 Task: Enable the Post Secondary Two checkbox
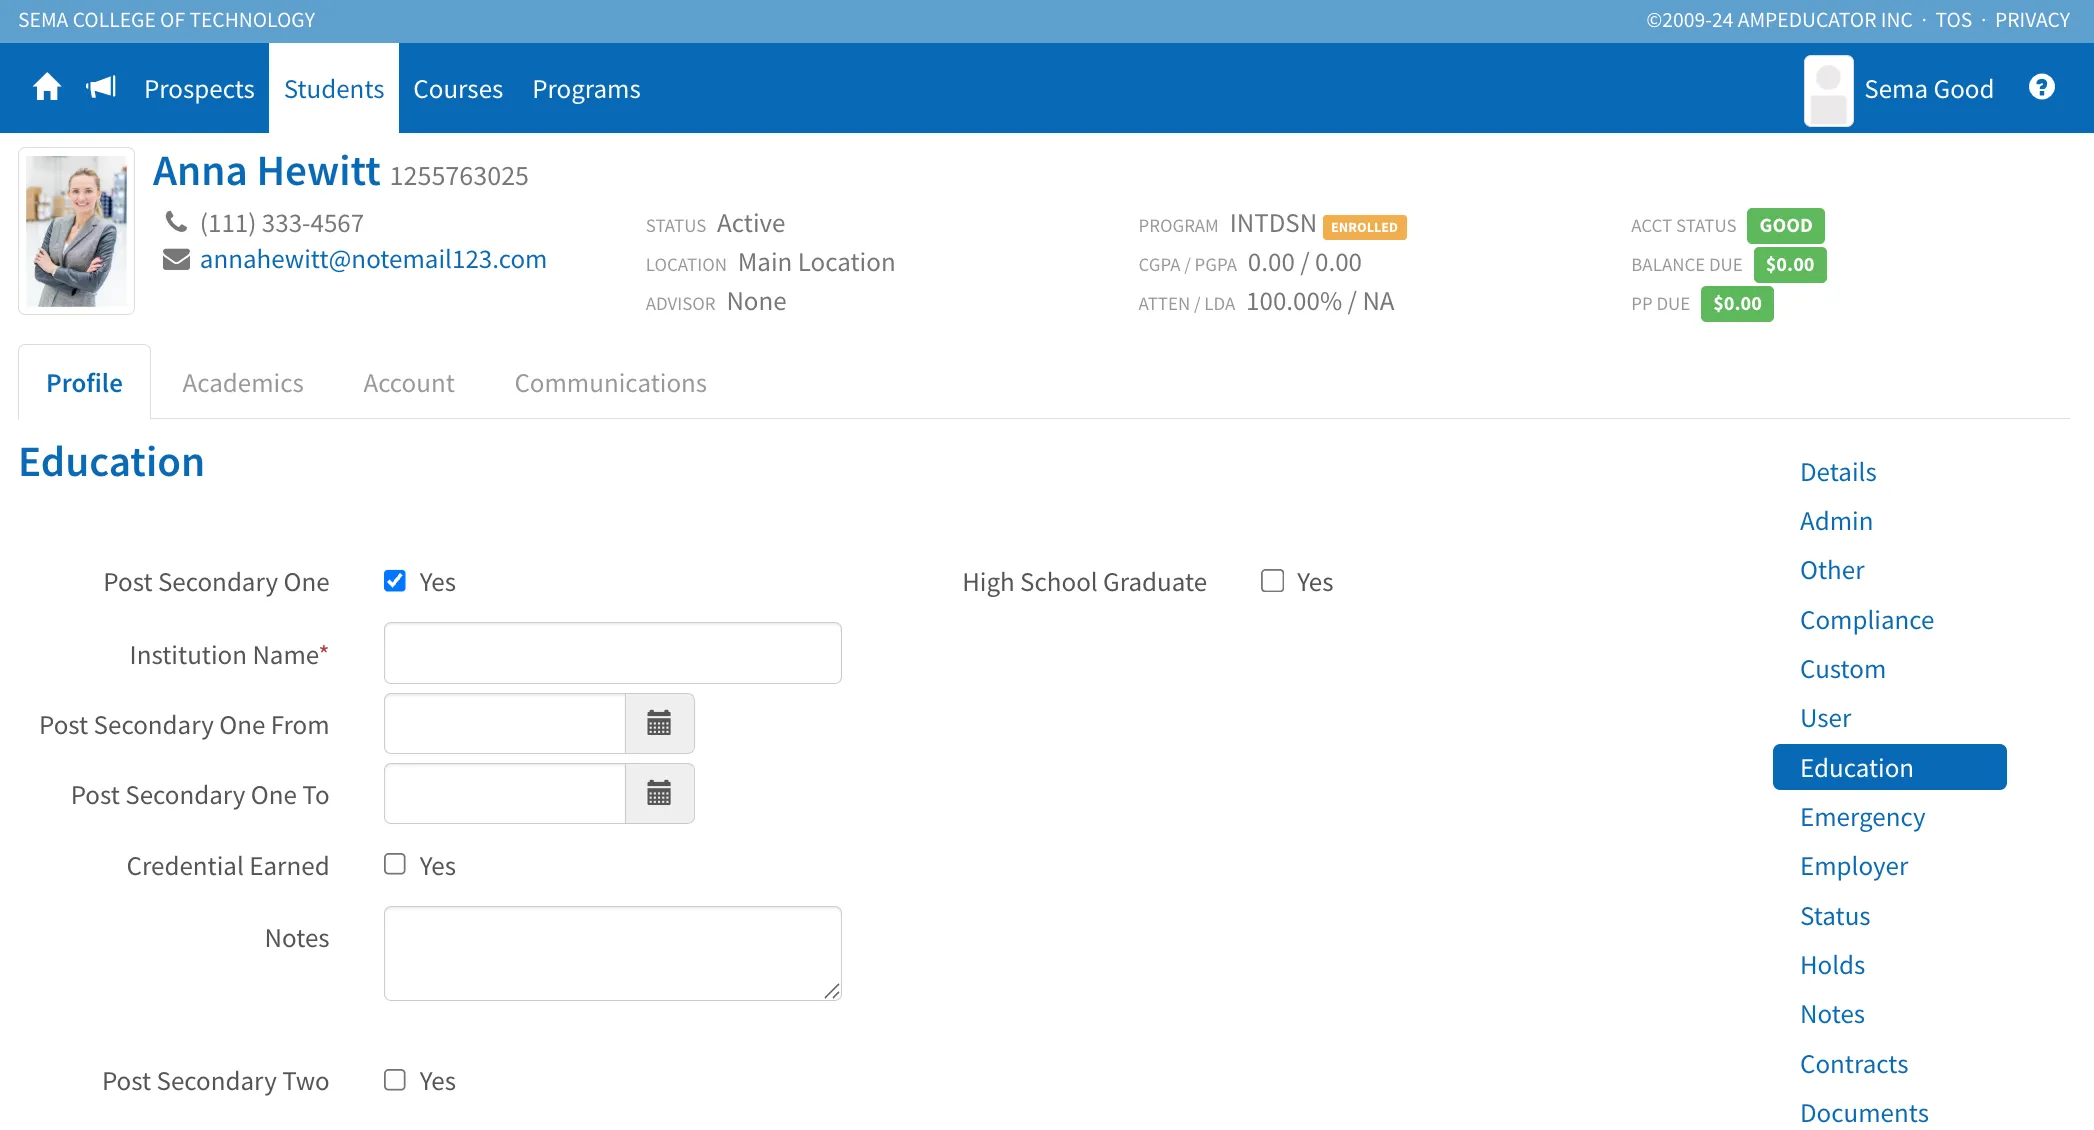tap(395, 1080)
